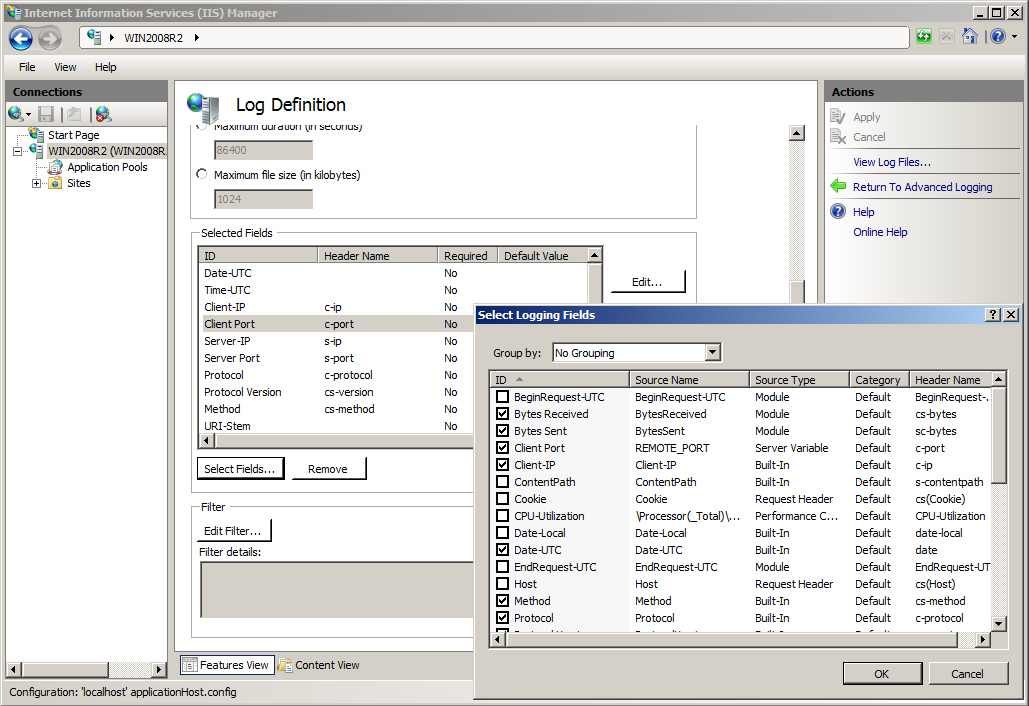Uncheck the Bytes Sent checkbox
The height and width of the screenshot is (706, 1029).
pos(503,431)
